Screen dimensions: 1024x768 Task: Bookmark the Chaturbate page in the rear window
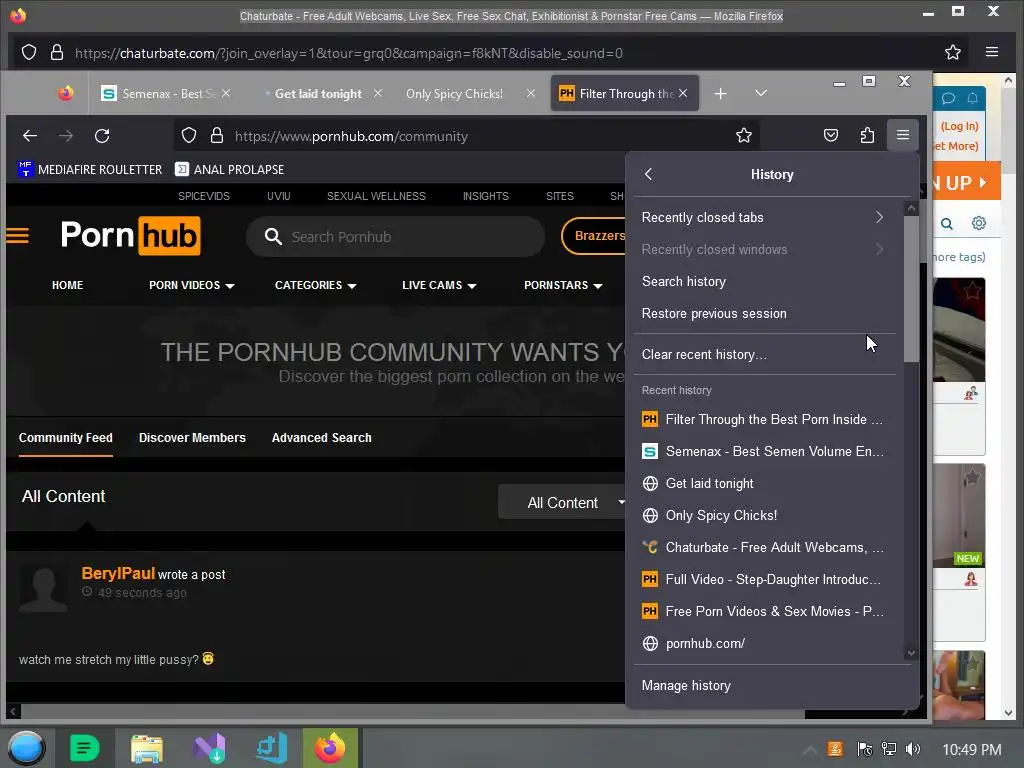pos(953,52)
